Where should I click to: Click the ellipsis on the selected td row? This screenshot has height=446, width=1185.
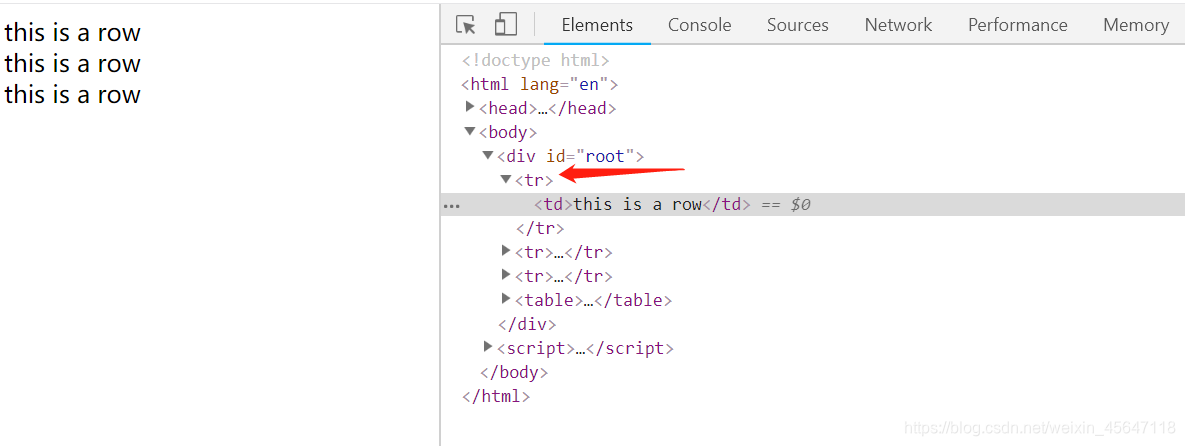(451, 205)
